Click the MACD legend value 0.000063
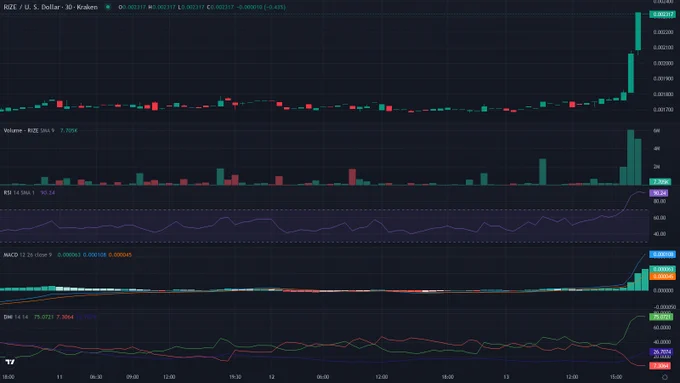Screen dimensions: 680x383 [x=69, y=255]
